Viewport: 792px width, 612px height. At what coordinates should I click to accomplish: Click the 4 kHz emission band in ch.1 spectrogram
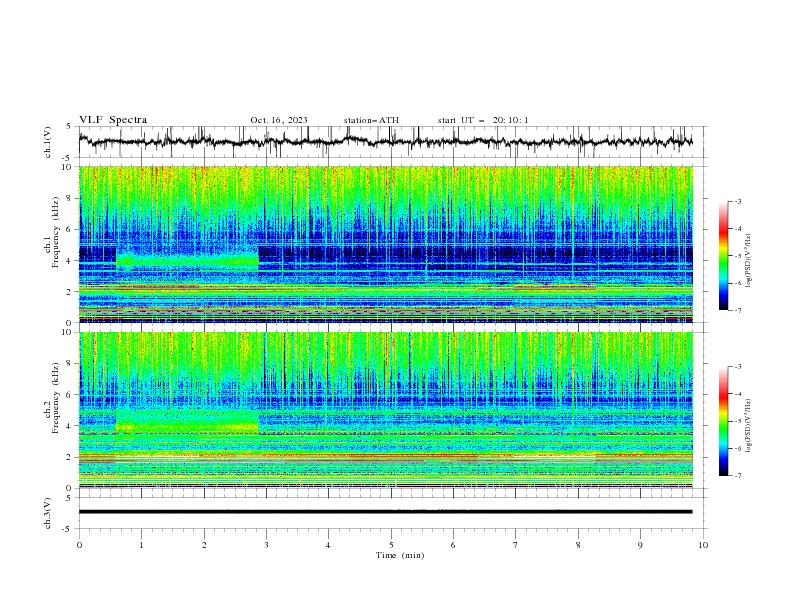point(187,261)
